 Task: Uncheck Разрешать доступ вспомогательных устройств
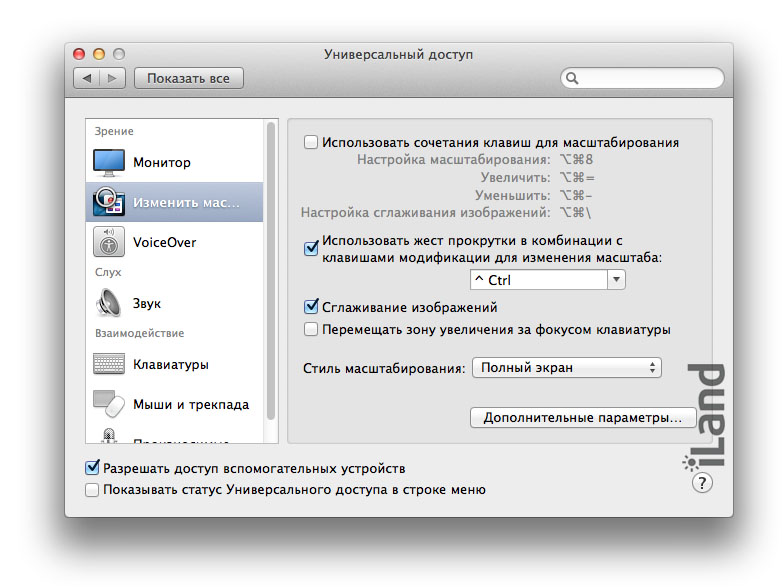pyautogui.click(x=93, y=468)
